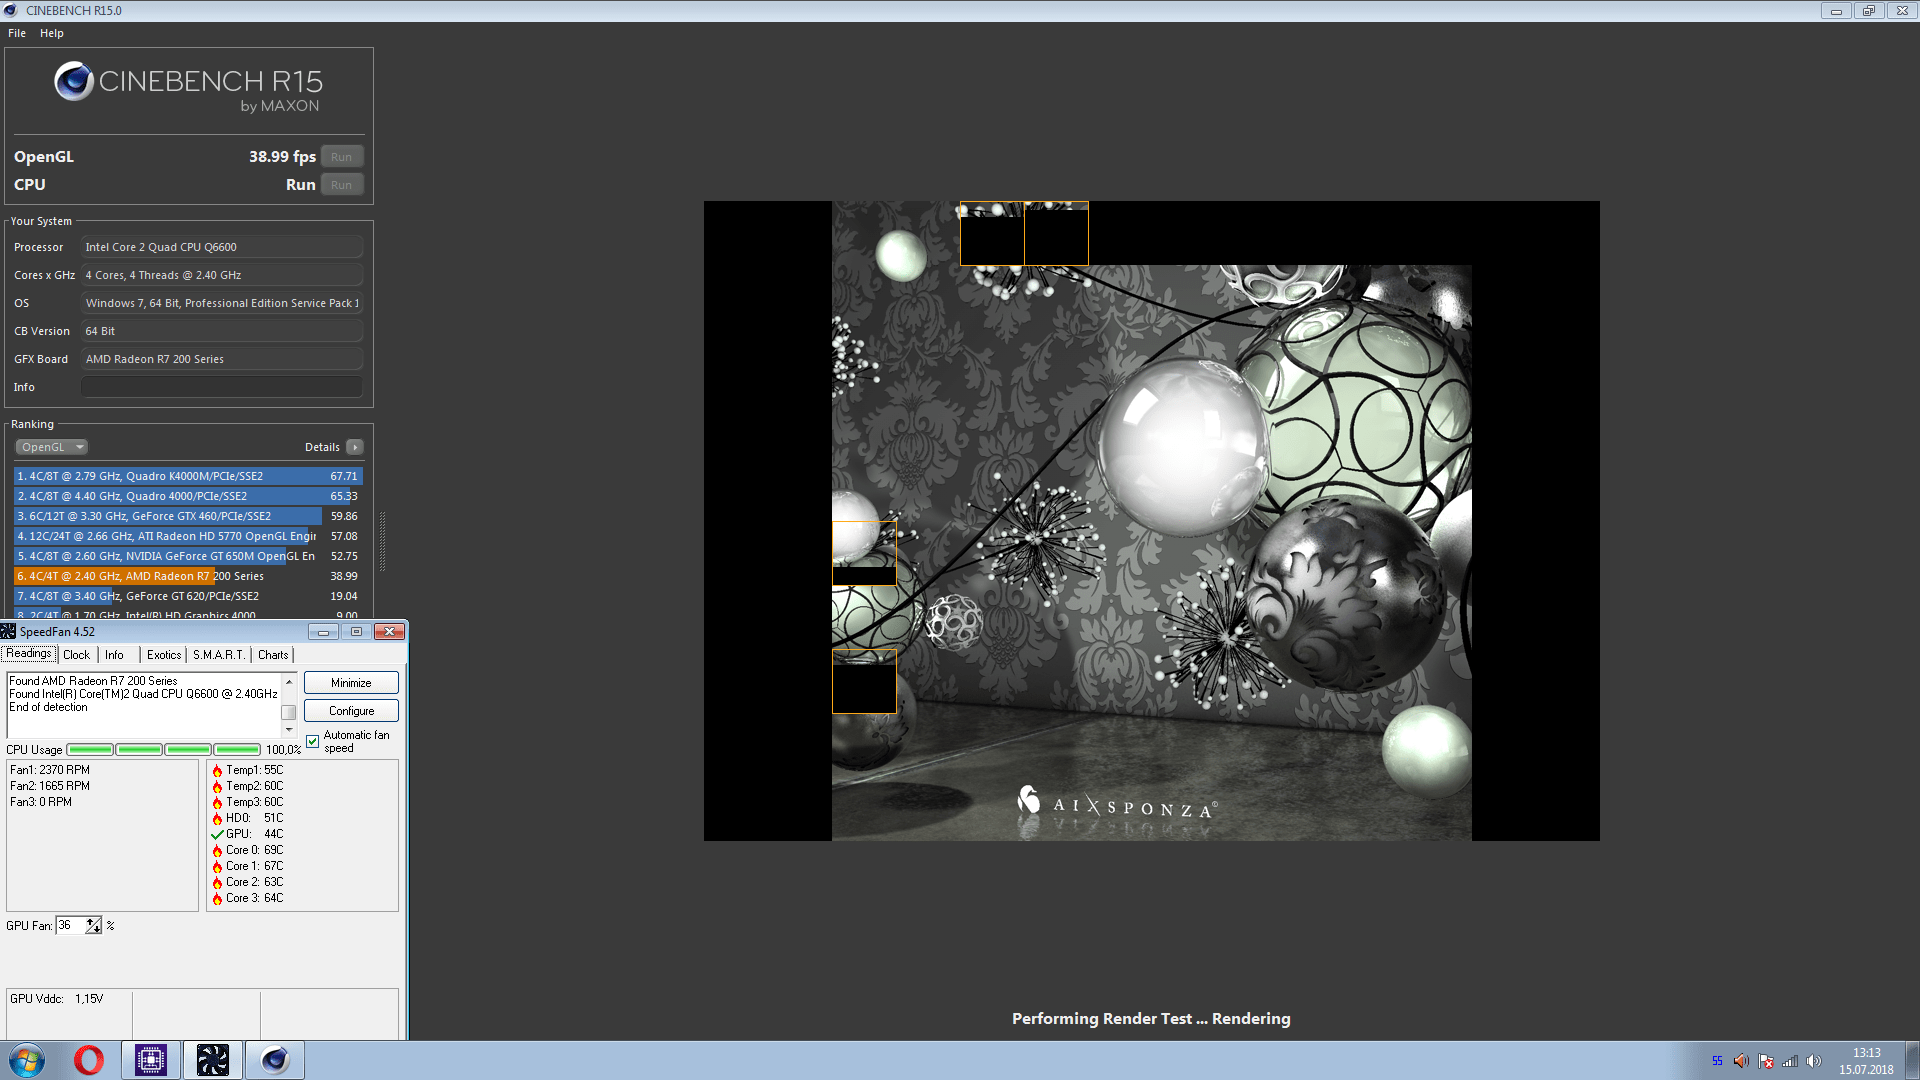The width and height of the screenshot is (1920, 1080).
Task: Click the Opera browser taskbar icon
Action: [89, 1060]
